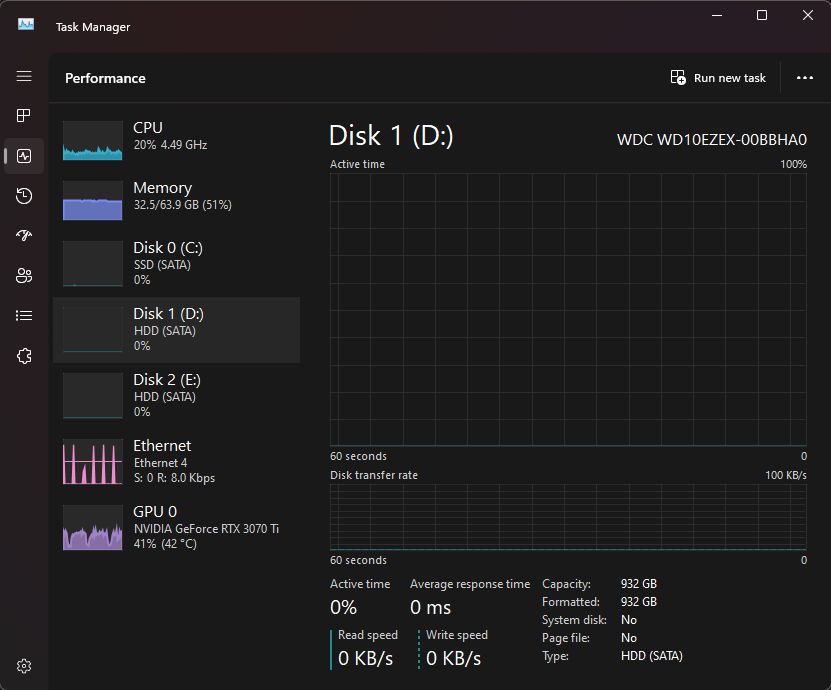The width and height of the screenshot is (831, 690).
Task: Click the Disk transfer rate graph
Action: click(568, 517)
